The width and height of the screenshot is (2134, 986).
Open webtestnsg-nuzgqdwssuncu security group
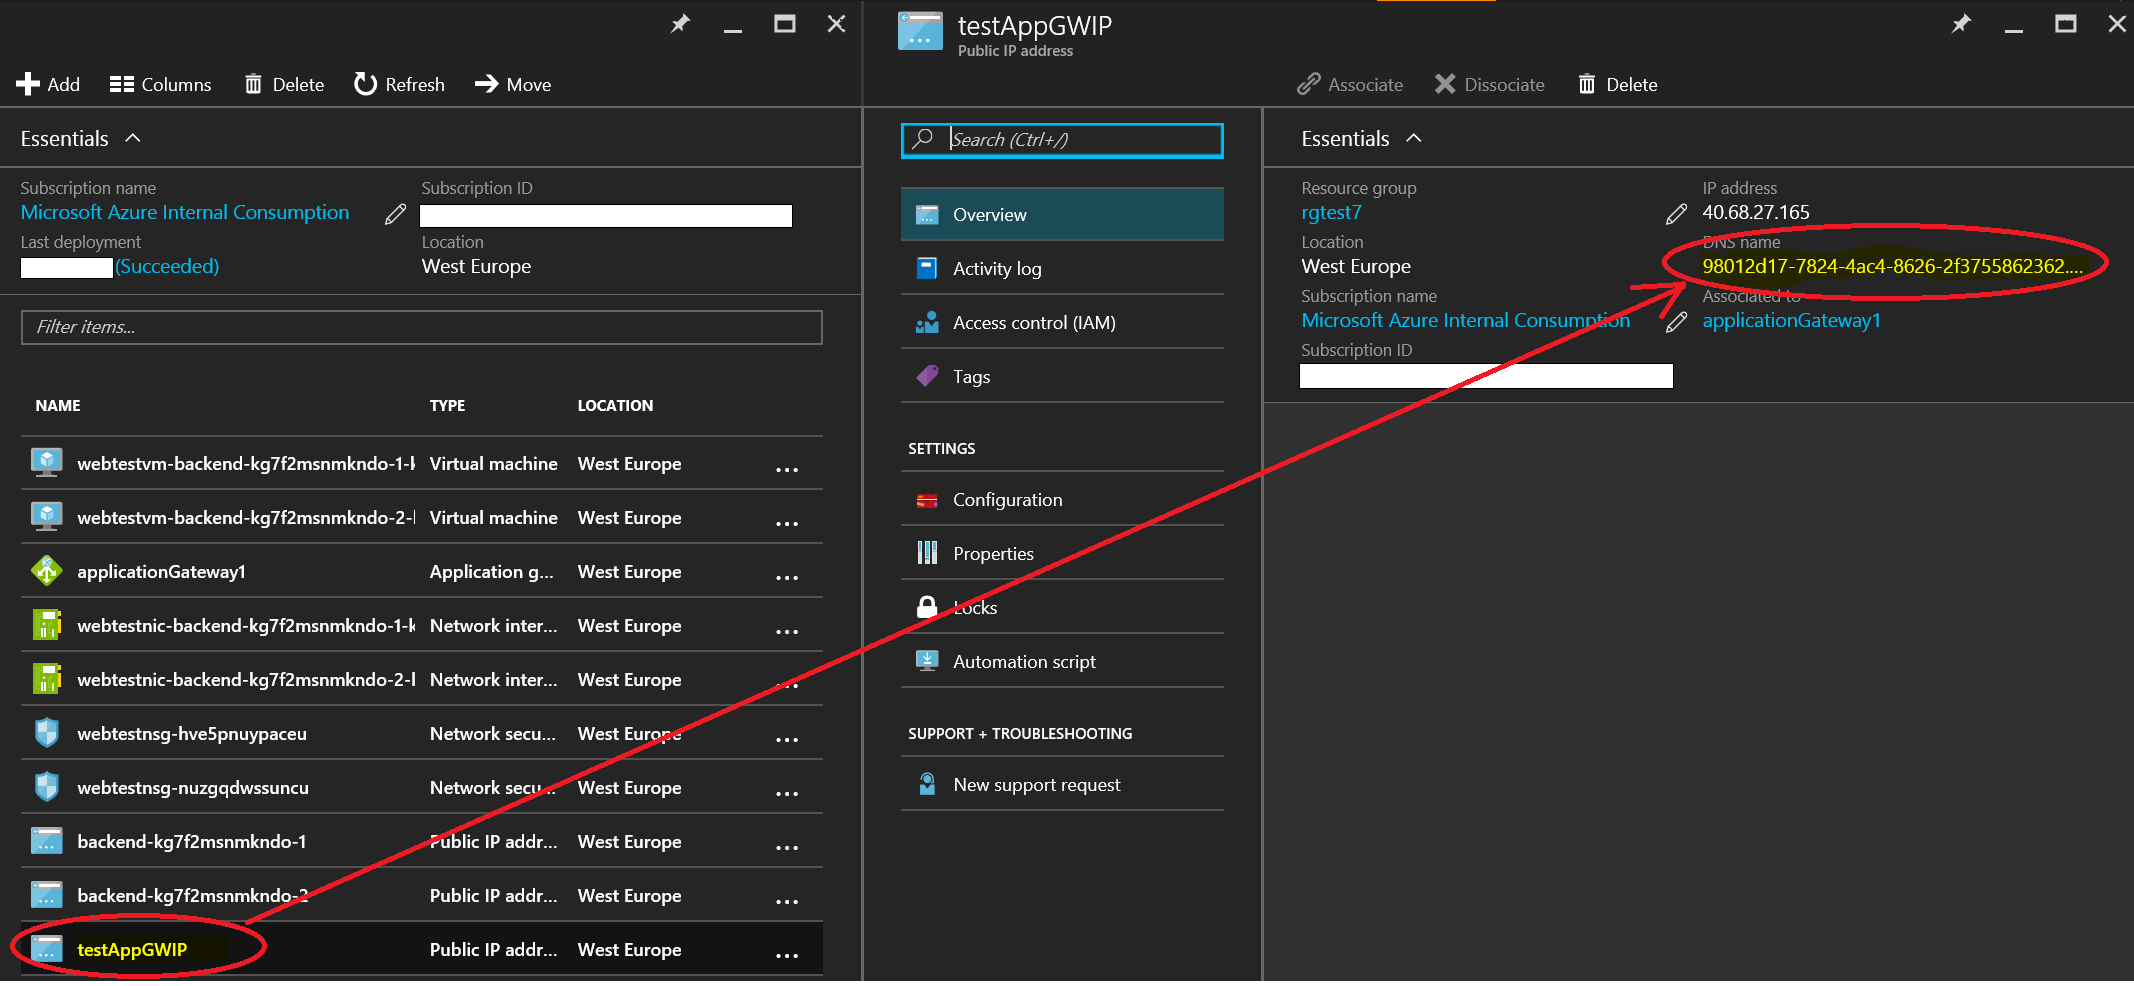193,787
